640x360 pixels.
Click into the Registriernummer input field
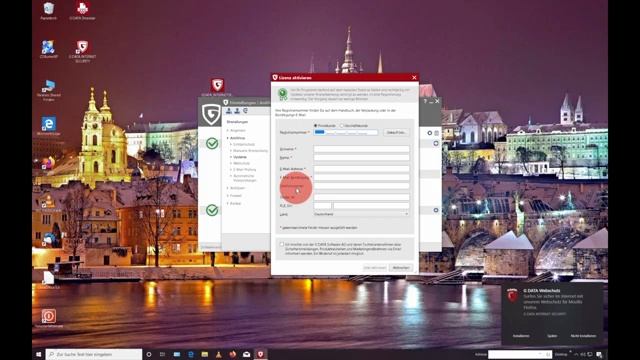coord(346,132)
